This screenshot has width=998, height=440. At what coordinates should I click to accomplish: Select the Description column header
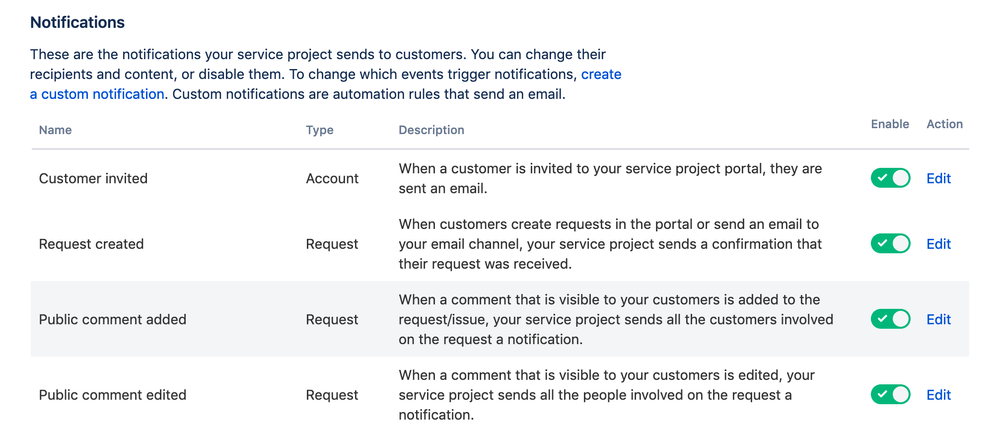pyautogui.click(x=431, y=130)
